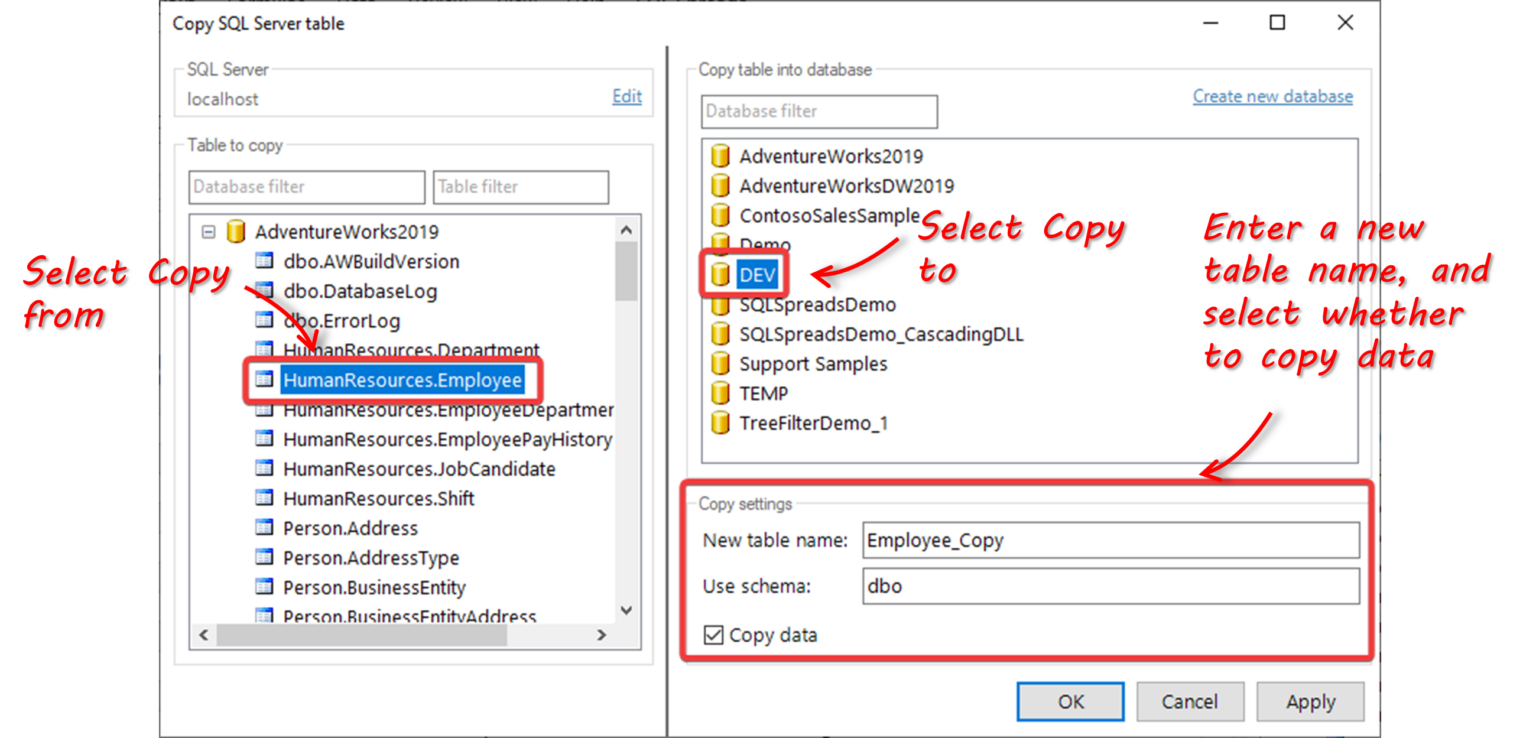The height and width of the screenshot is (738, 1536).
Task: Click the AdventureWorksDW2019 database icon
Action: [x=720, y=186]
